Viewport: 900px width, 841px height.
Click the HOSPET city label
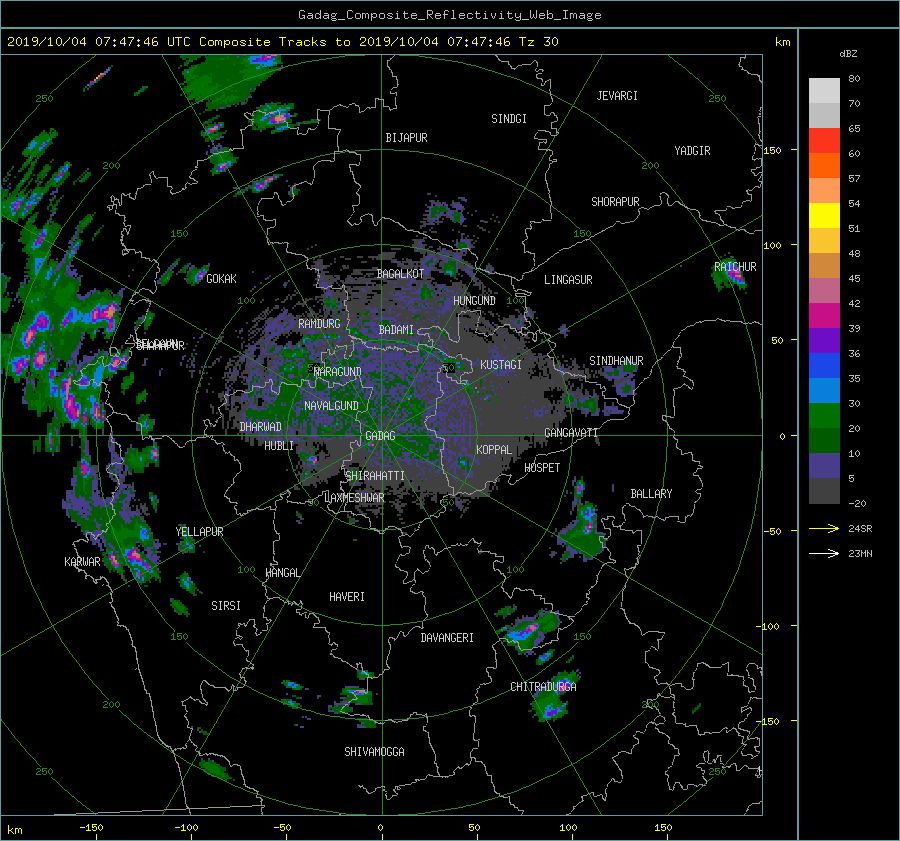click(542, 468)
